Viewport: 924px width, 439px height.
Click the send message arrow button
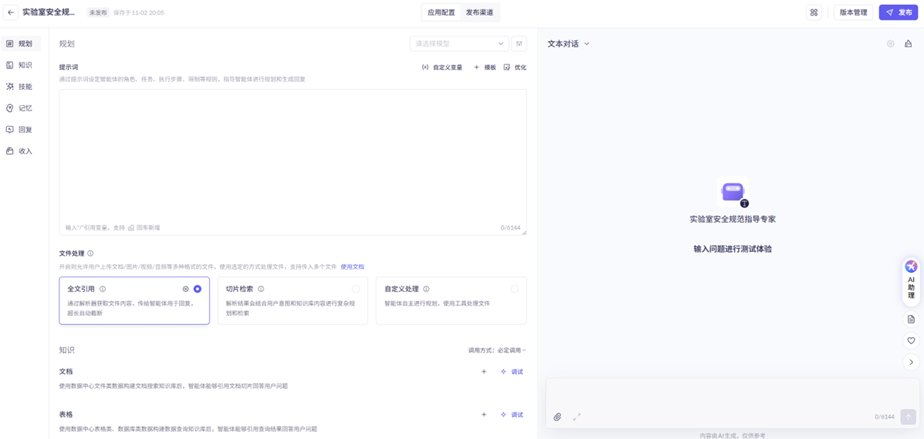point(908,417)
